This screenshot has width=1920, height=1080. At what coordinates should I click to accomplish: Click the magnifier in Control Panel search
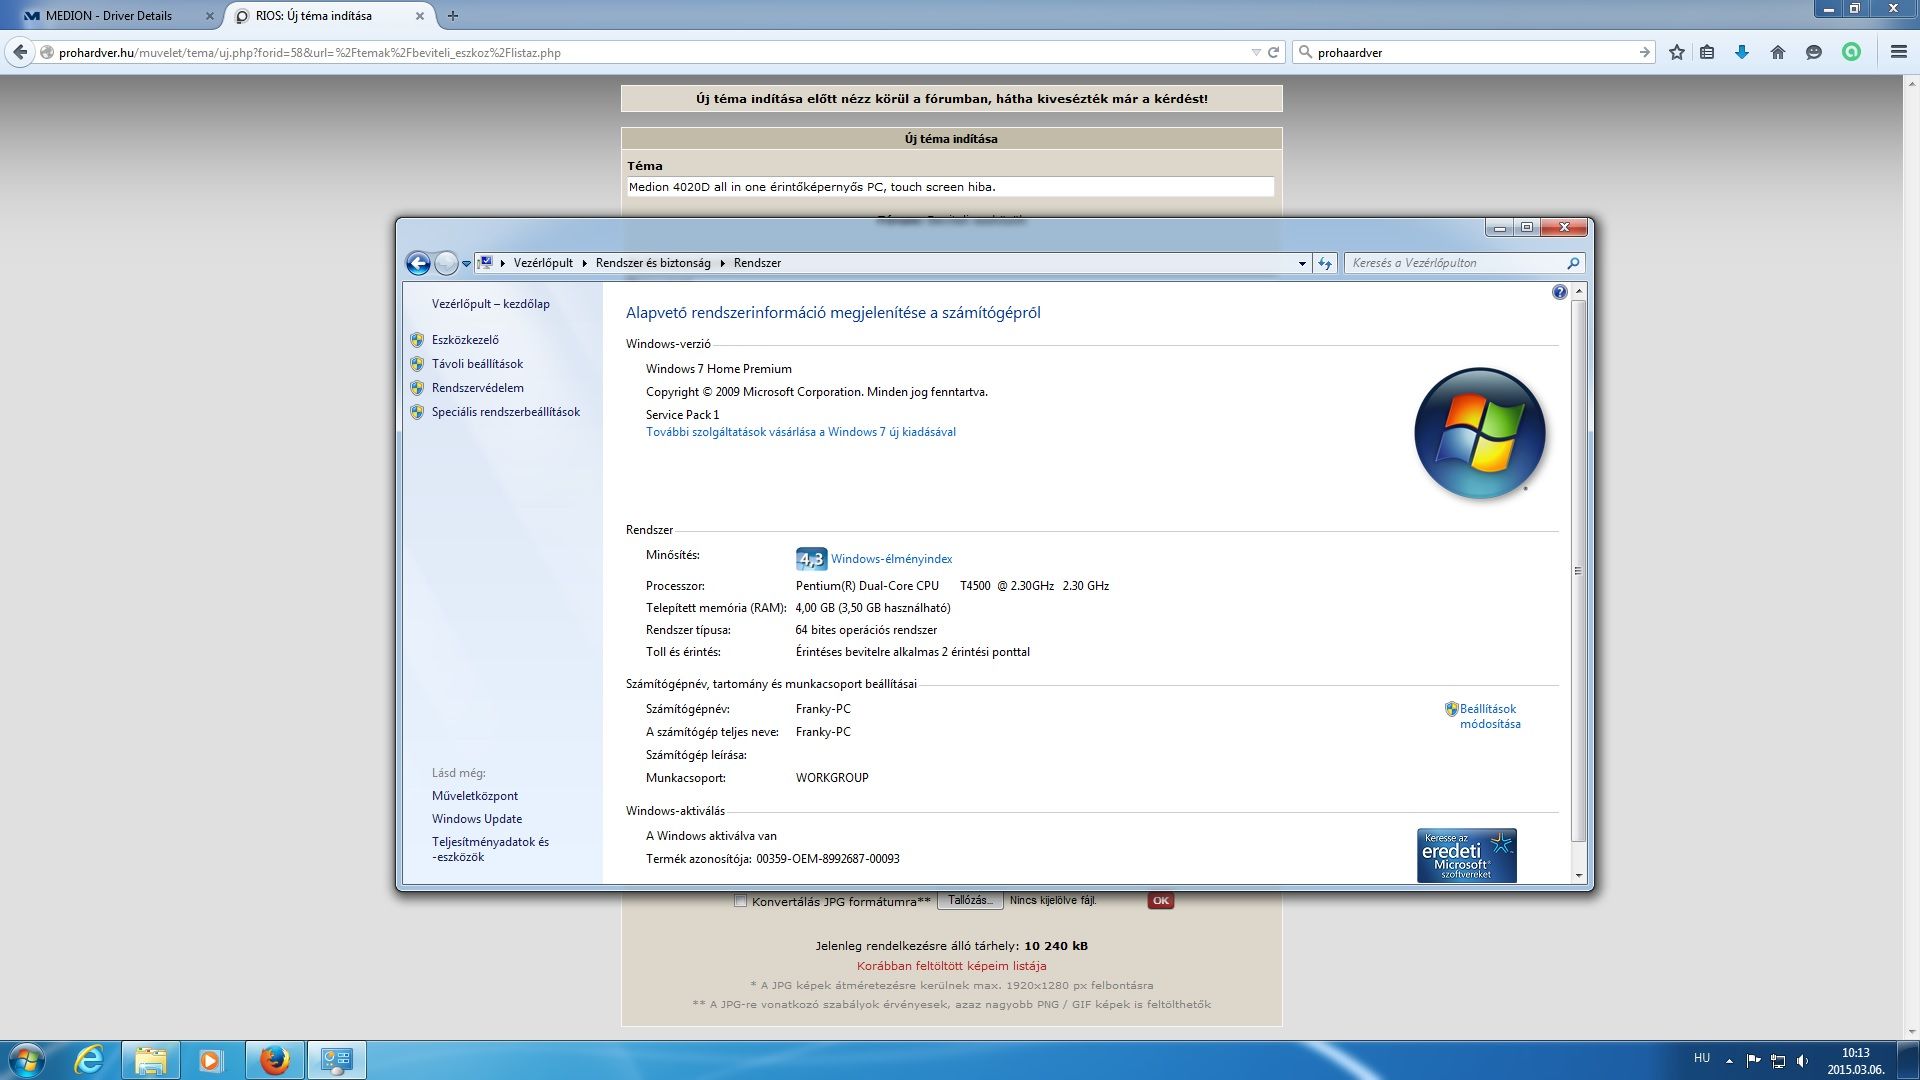1573,263
